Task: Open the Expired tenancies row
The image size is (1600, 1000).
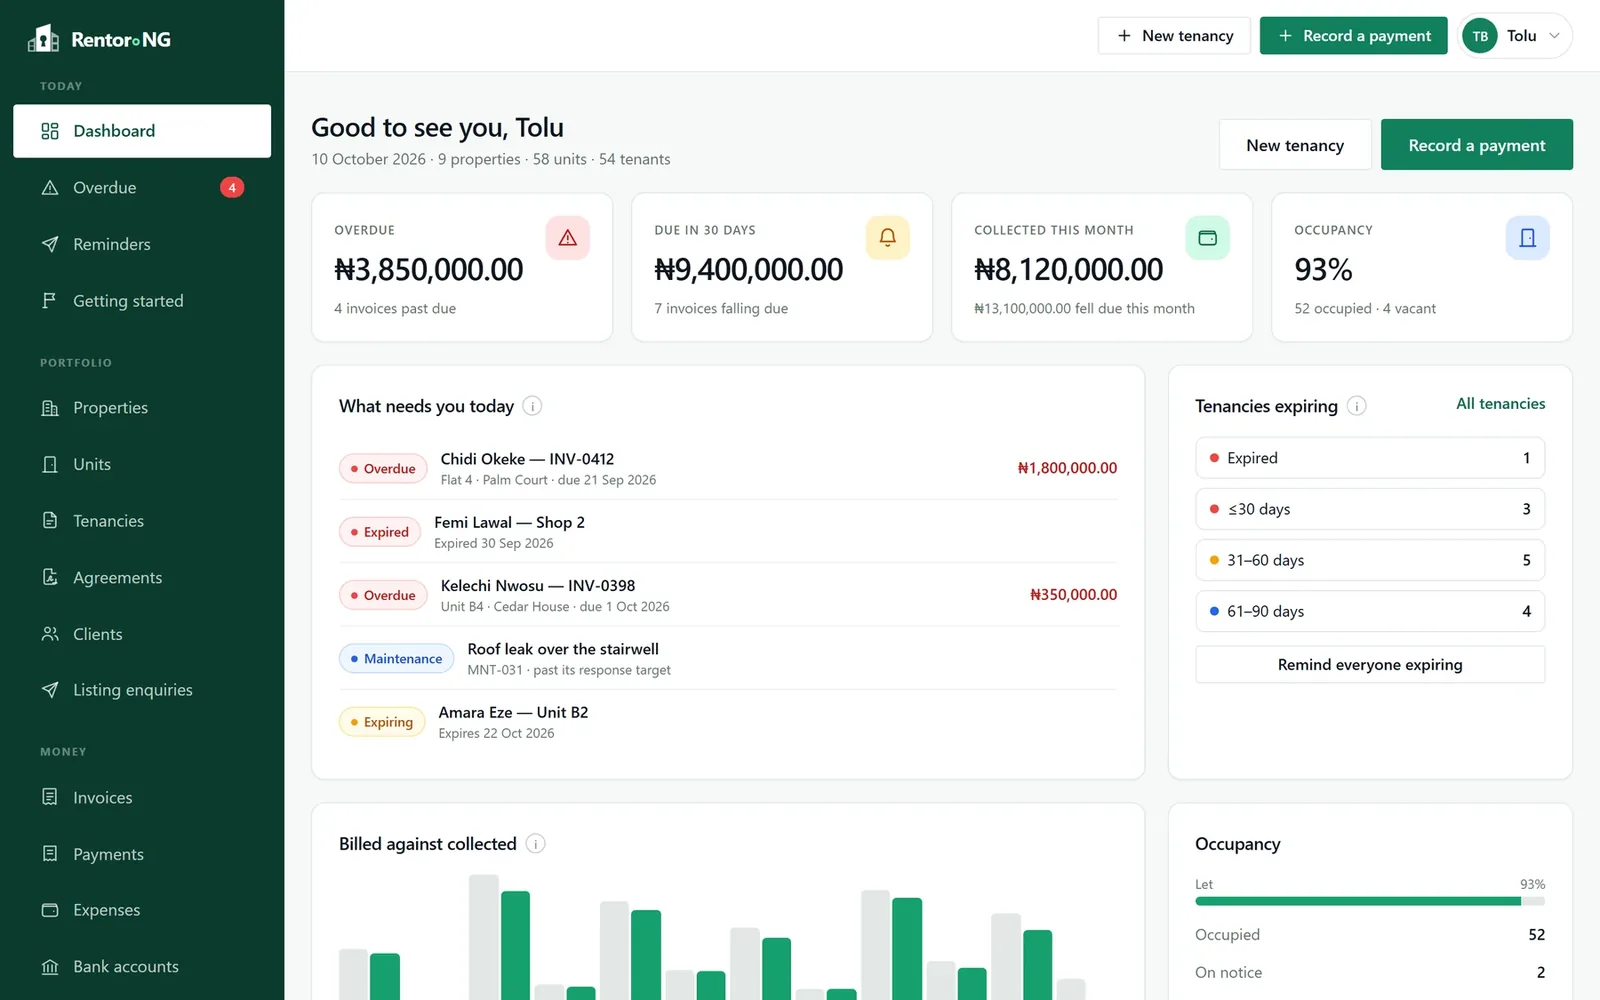Action: coord(1370,458)
